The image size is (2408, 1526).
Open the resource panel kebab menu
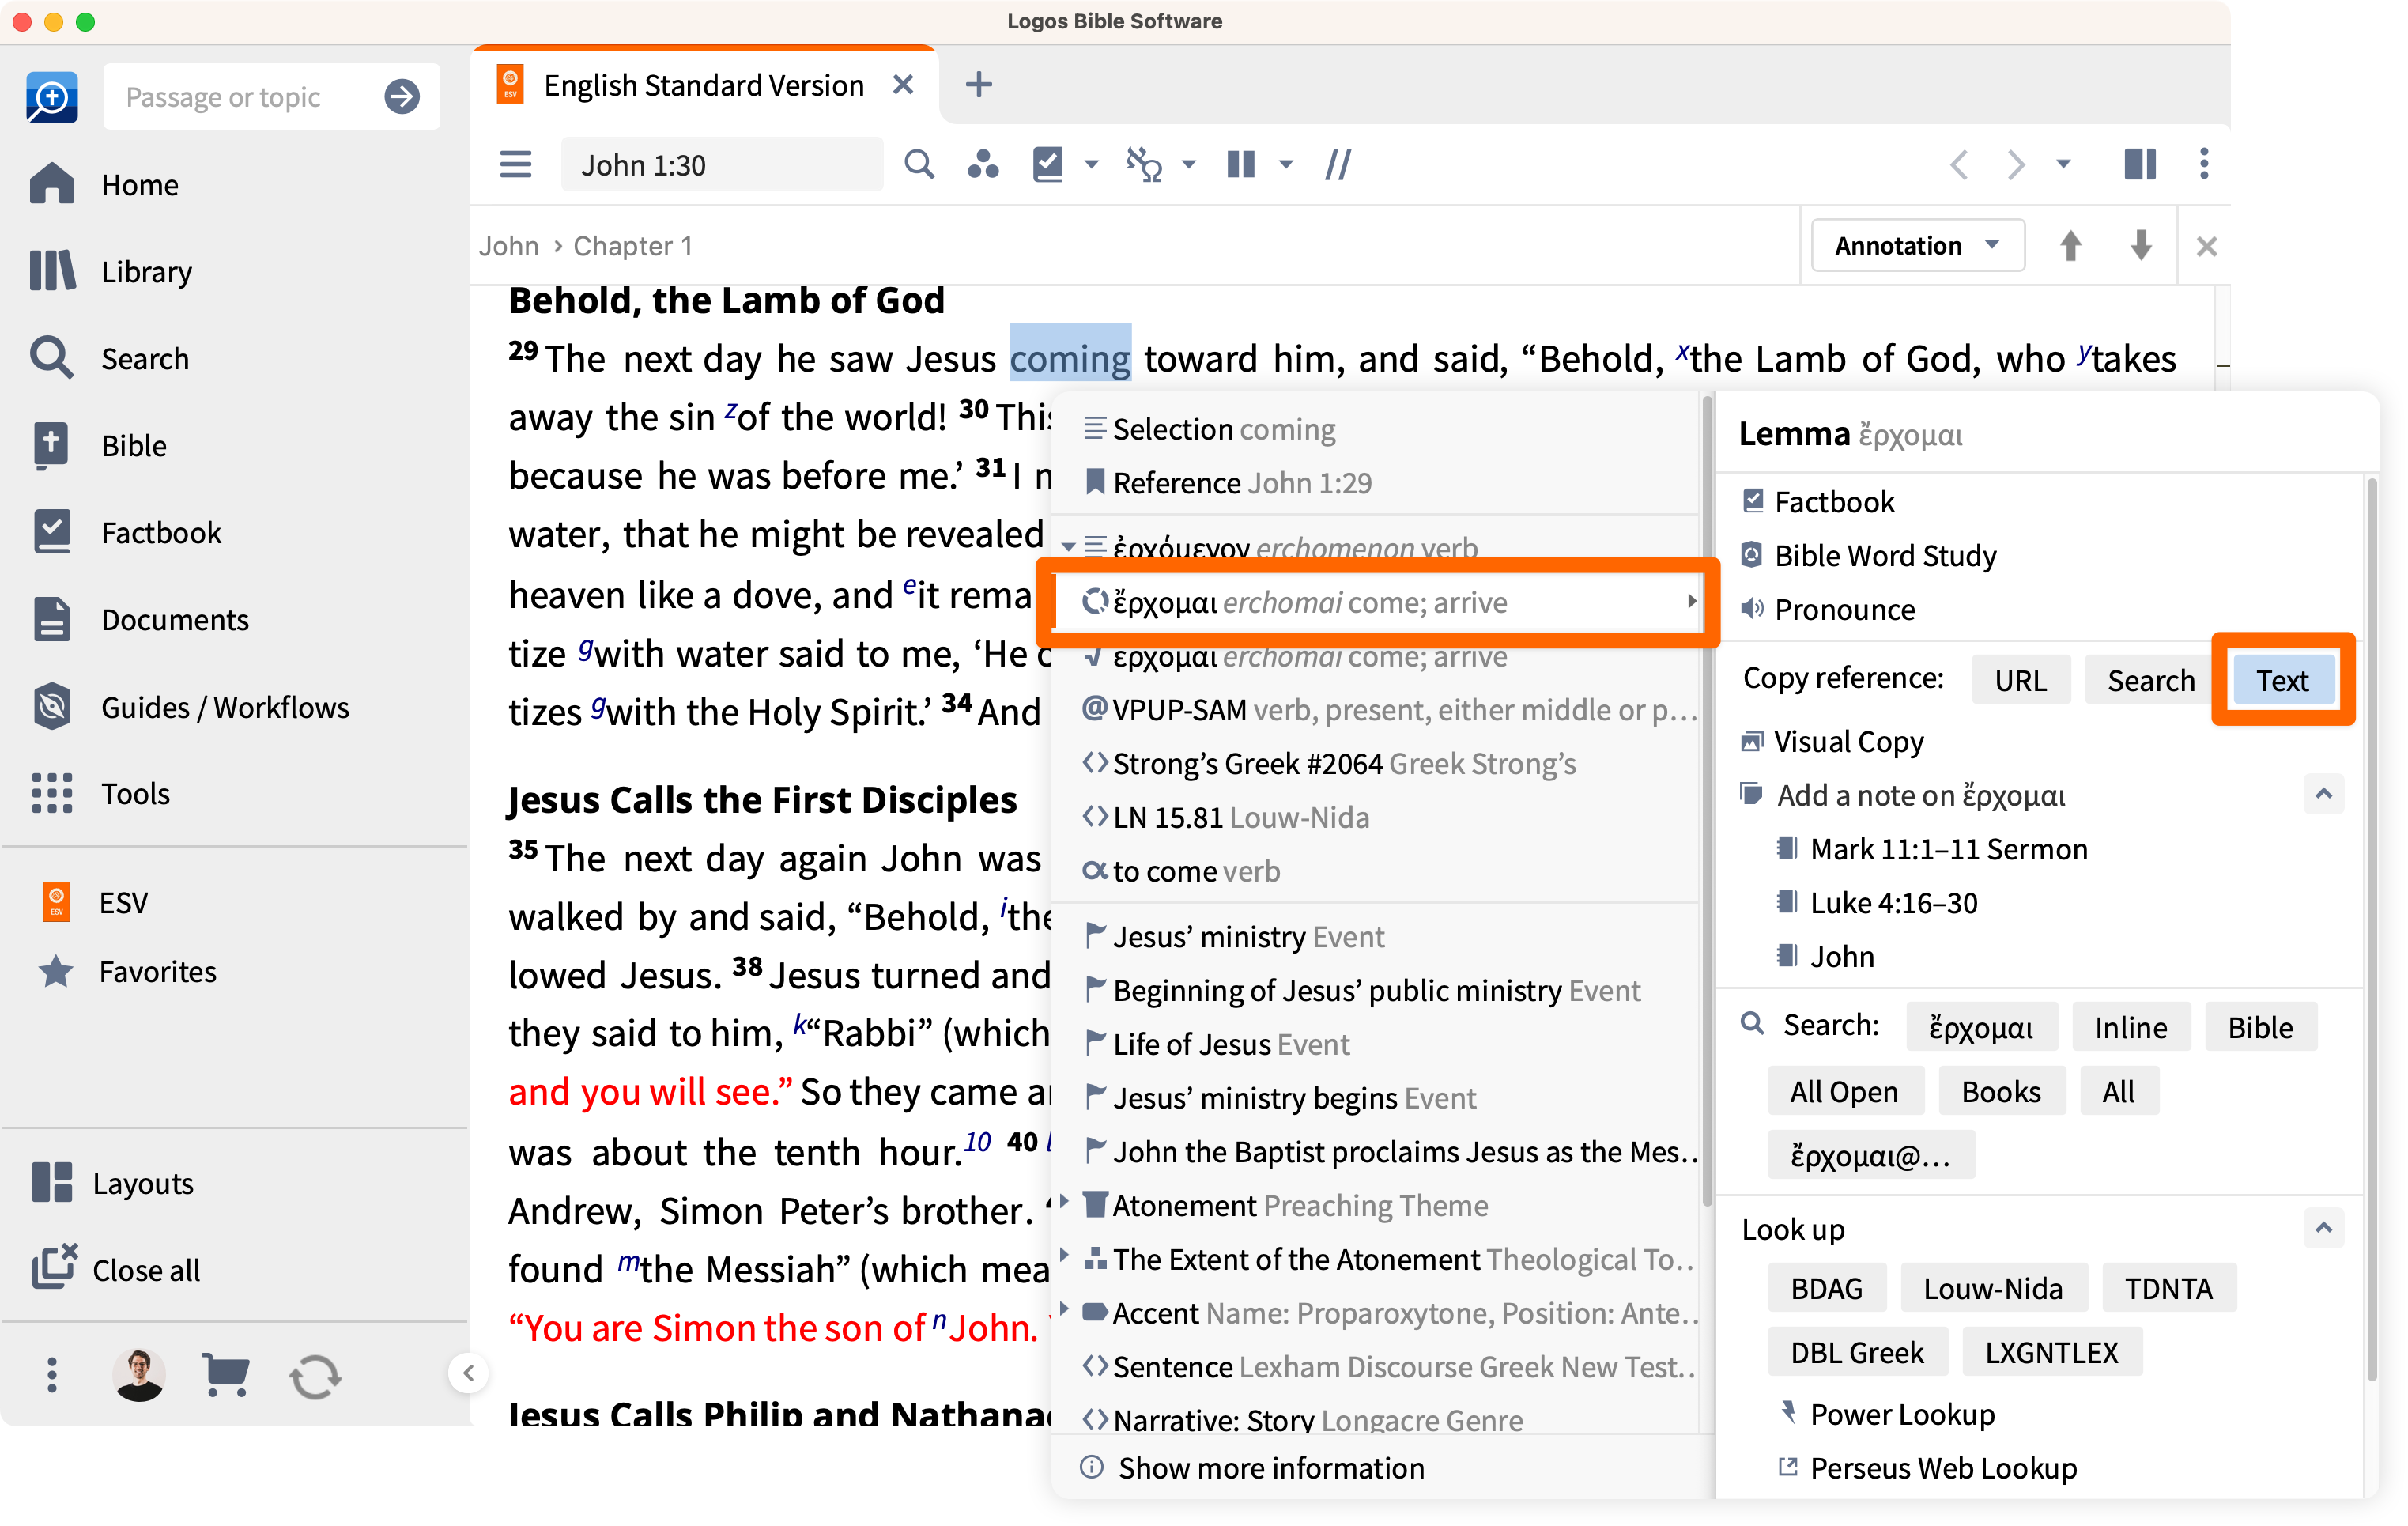[2204, 164]
